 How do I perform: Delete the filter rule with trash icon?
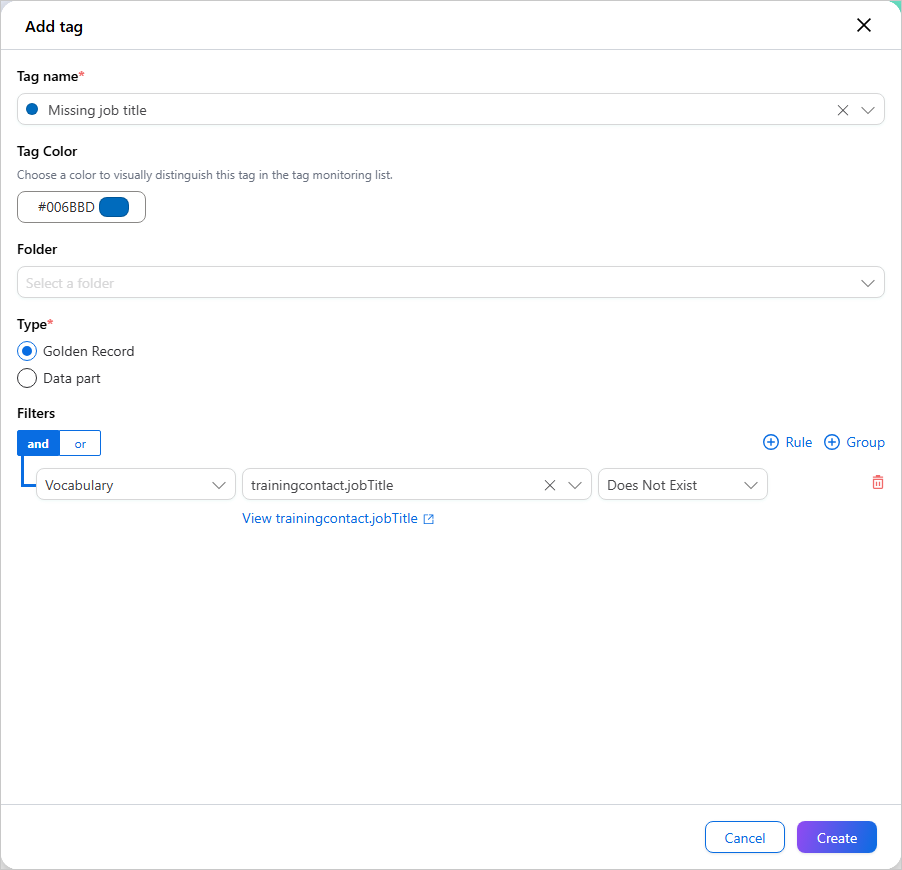[877, 482]
